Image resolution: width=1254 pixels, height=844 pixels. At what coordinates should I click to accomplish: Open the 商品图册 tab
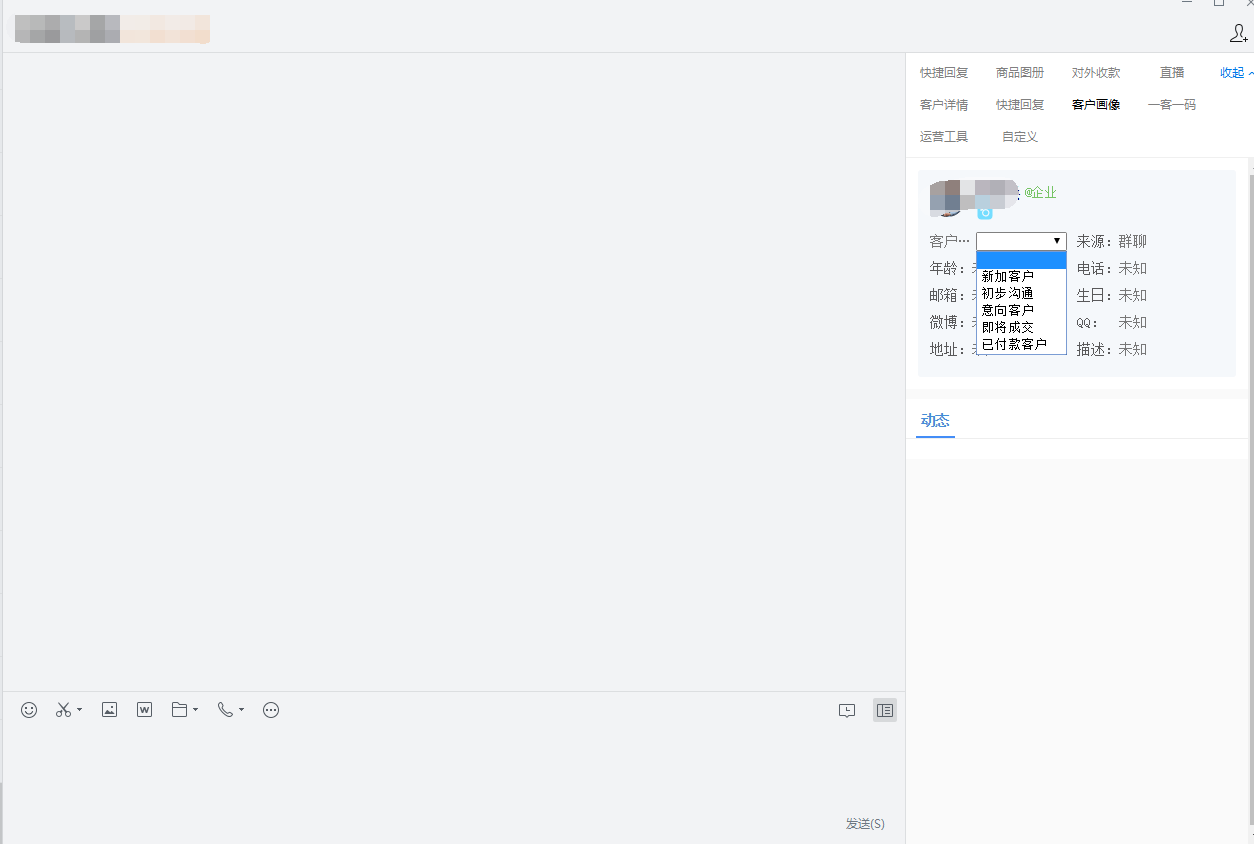(1020, 73)
